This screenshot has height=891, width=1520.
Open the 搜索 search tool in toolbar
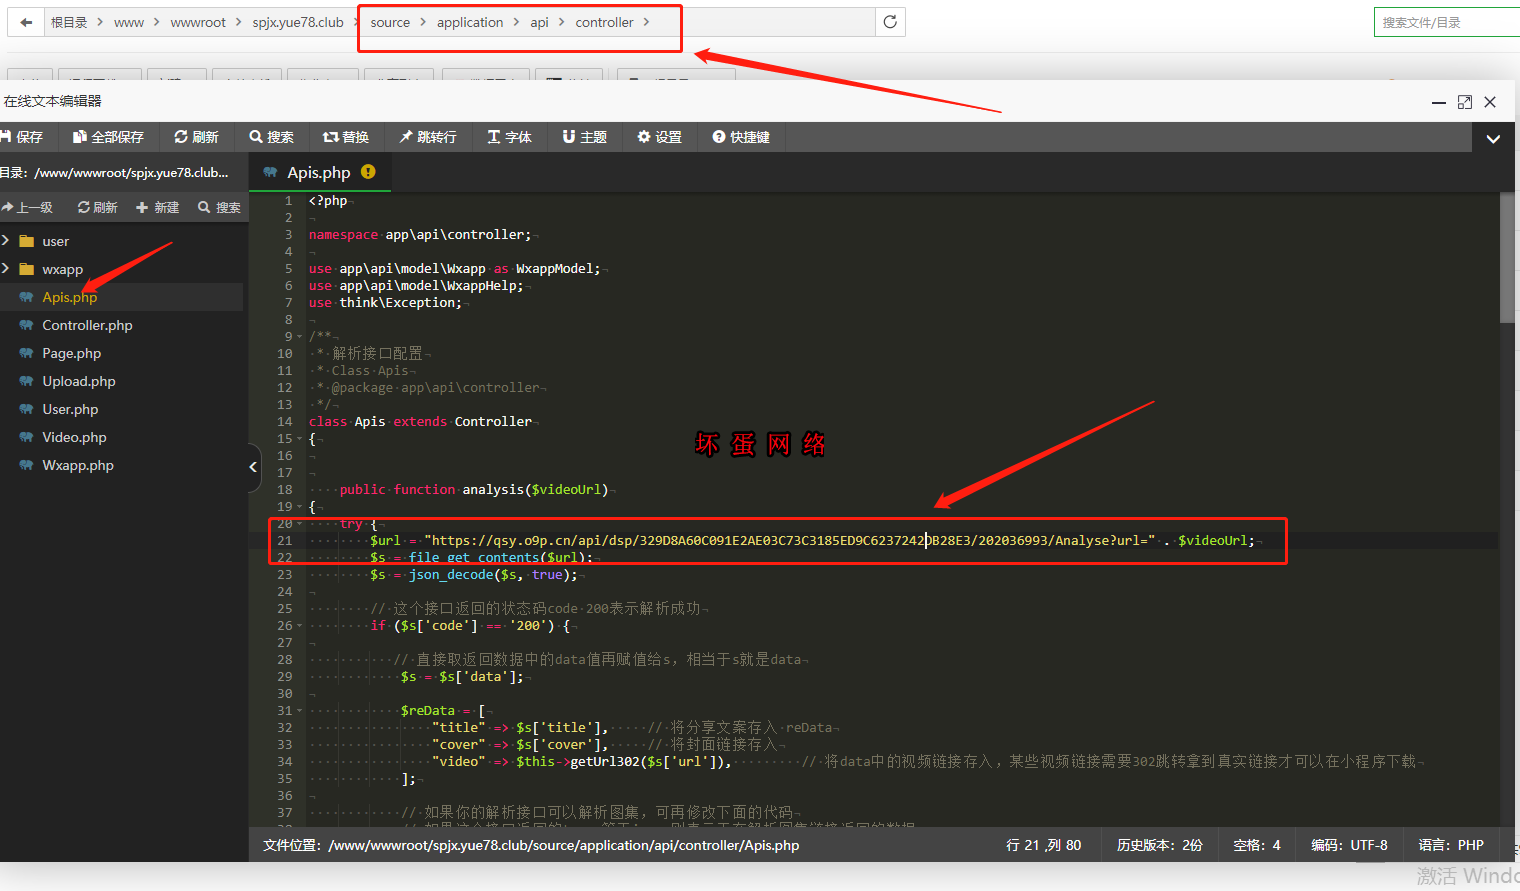271,137
